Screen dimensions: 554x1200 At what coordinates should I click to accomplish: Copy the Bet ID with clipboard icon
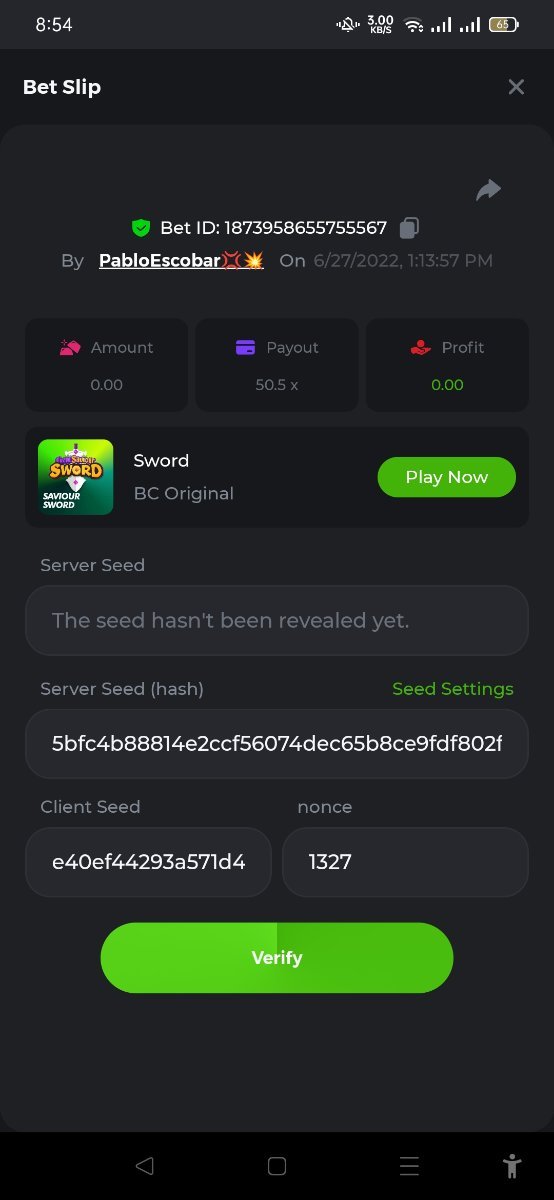[x=409, y=228]
